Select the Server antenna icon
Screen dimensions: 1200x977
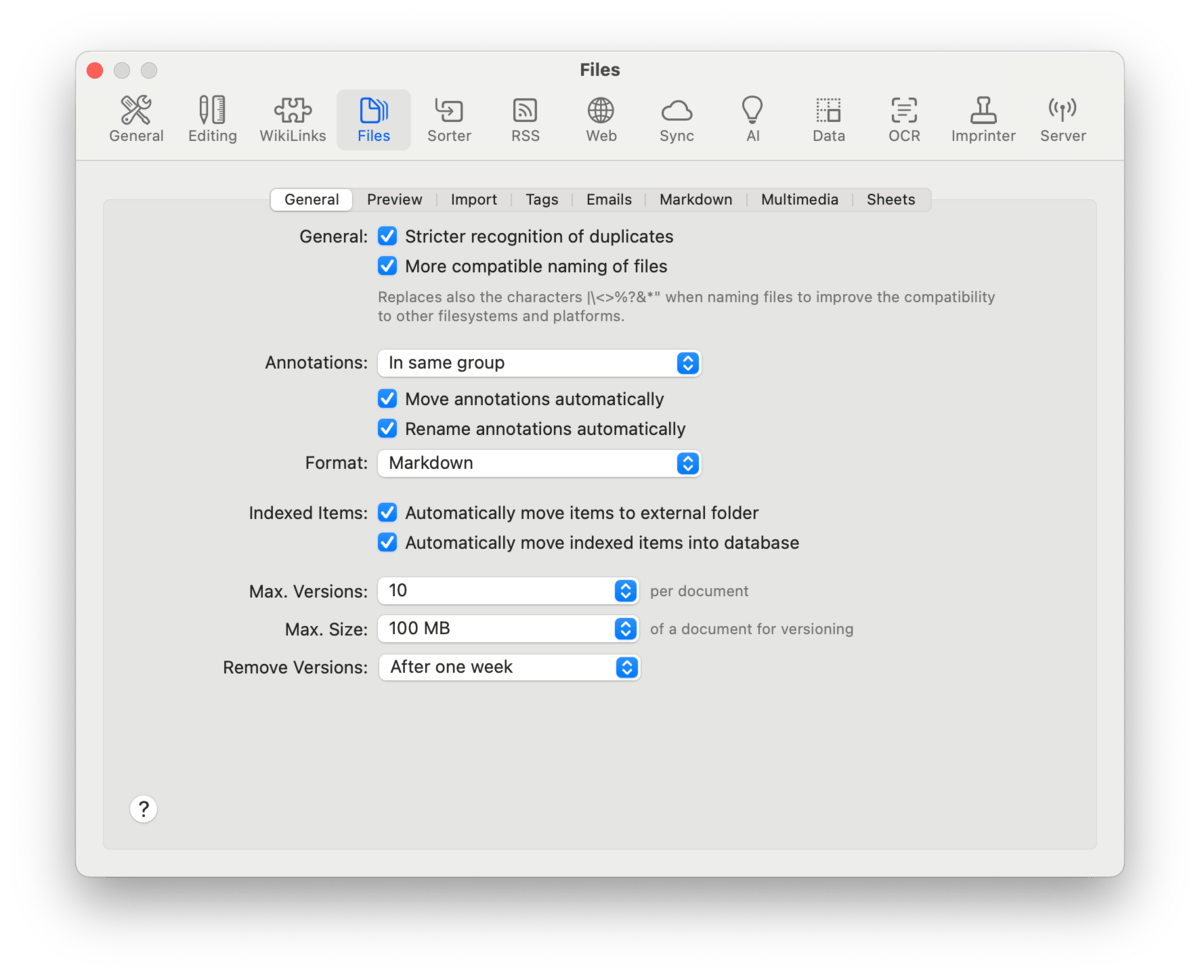1062,120
